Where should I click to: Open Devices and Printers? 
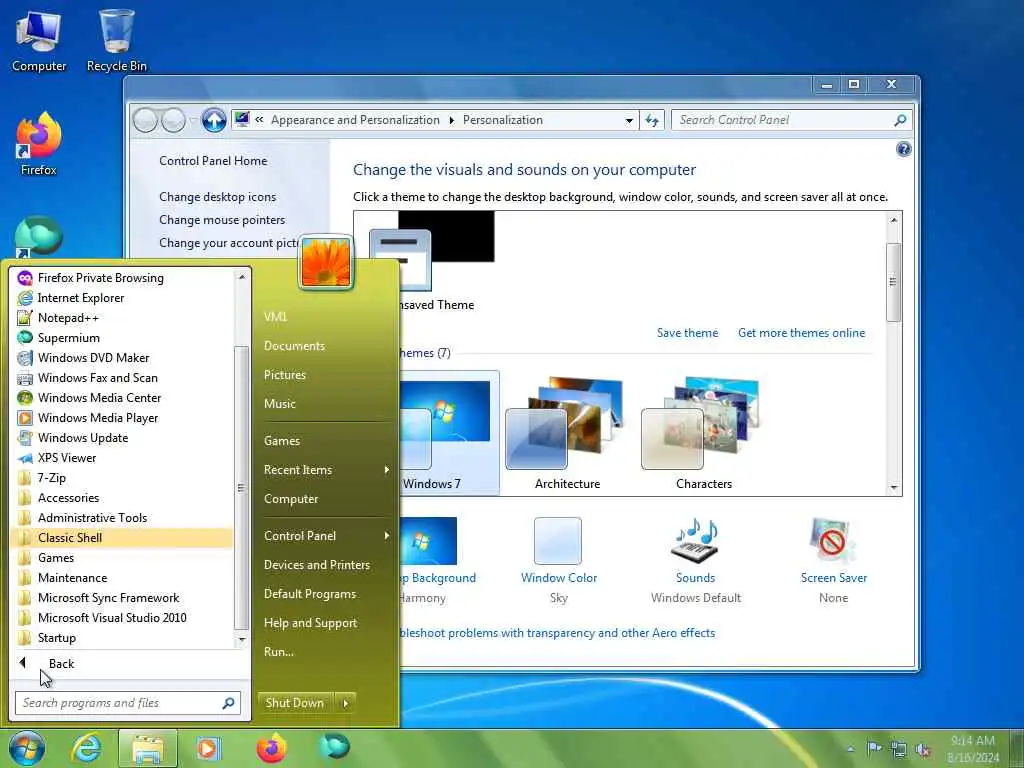317,565
